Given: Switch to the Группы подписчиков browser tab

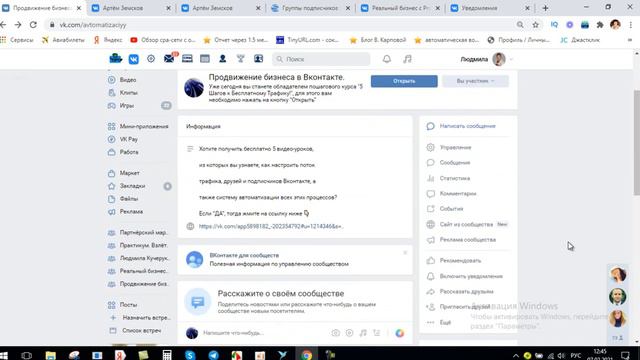Looking at the screenshot, I should point(309,8).
